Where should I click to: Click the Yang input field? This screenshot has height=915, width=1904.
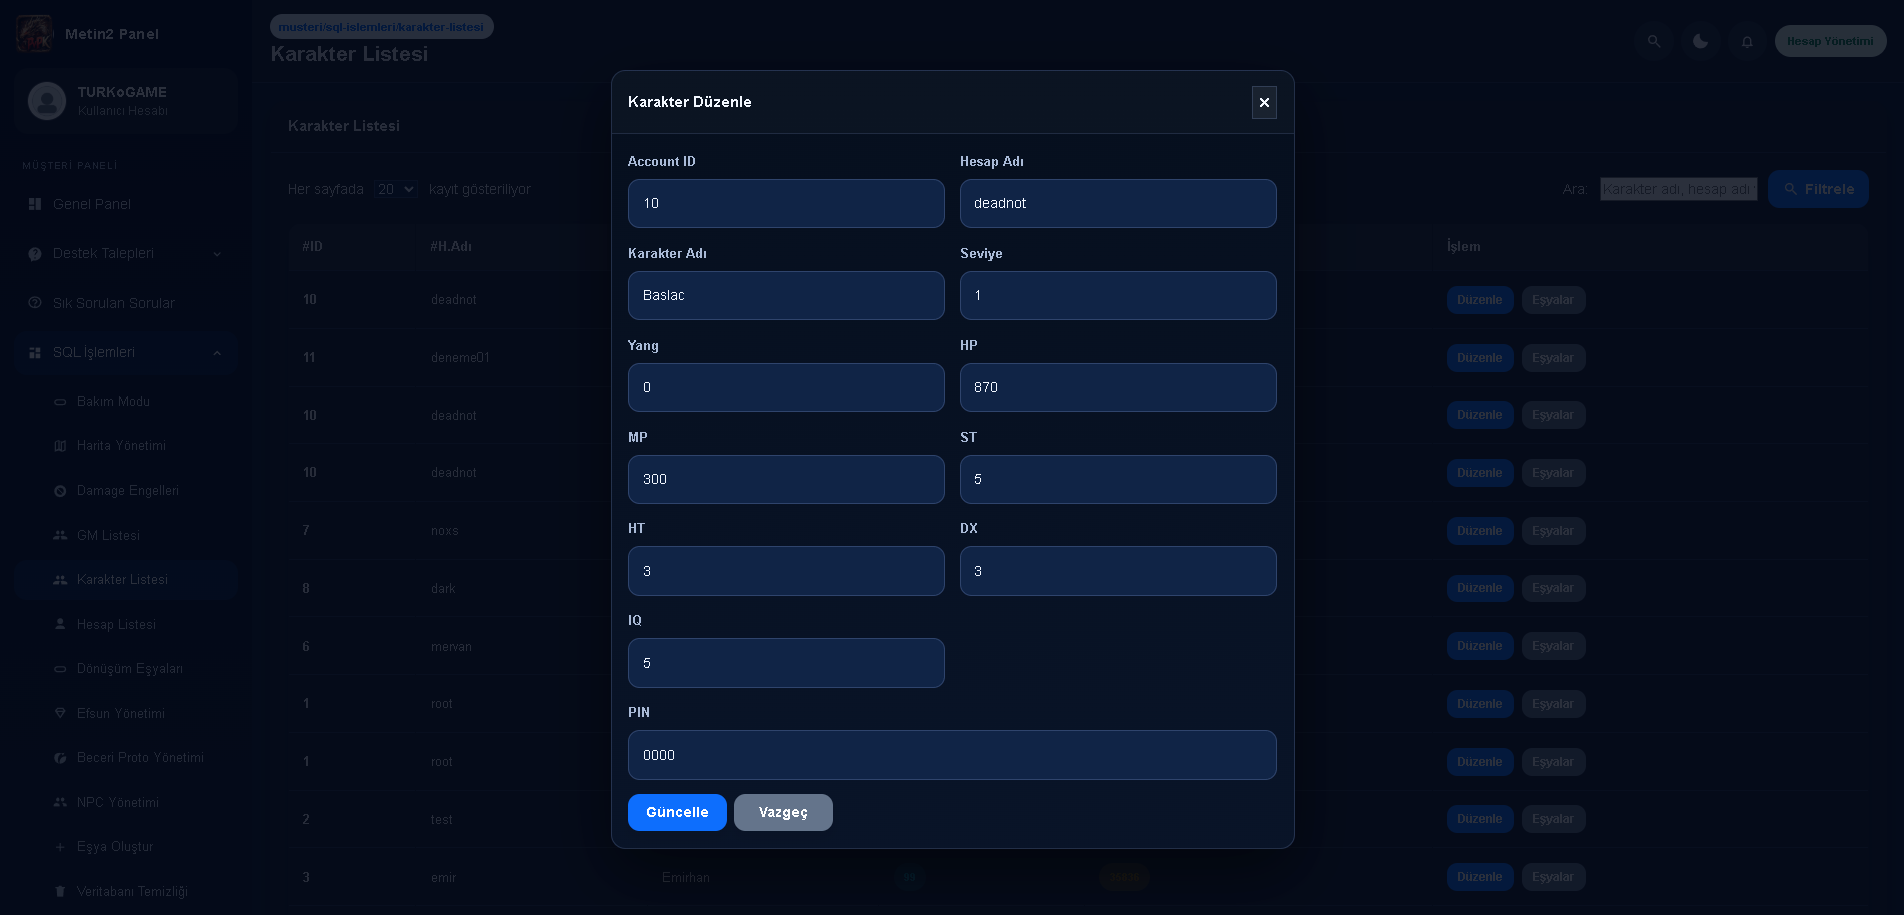coord(786,387)
